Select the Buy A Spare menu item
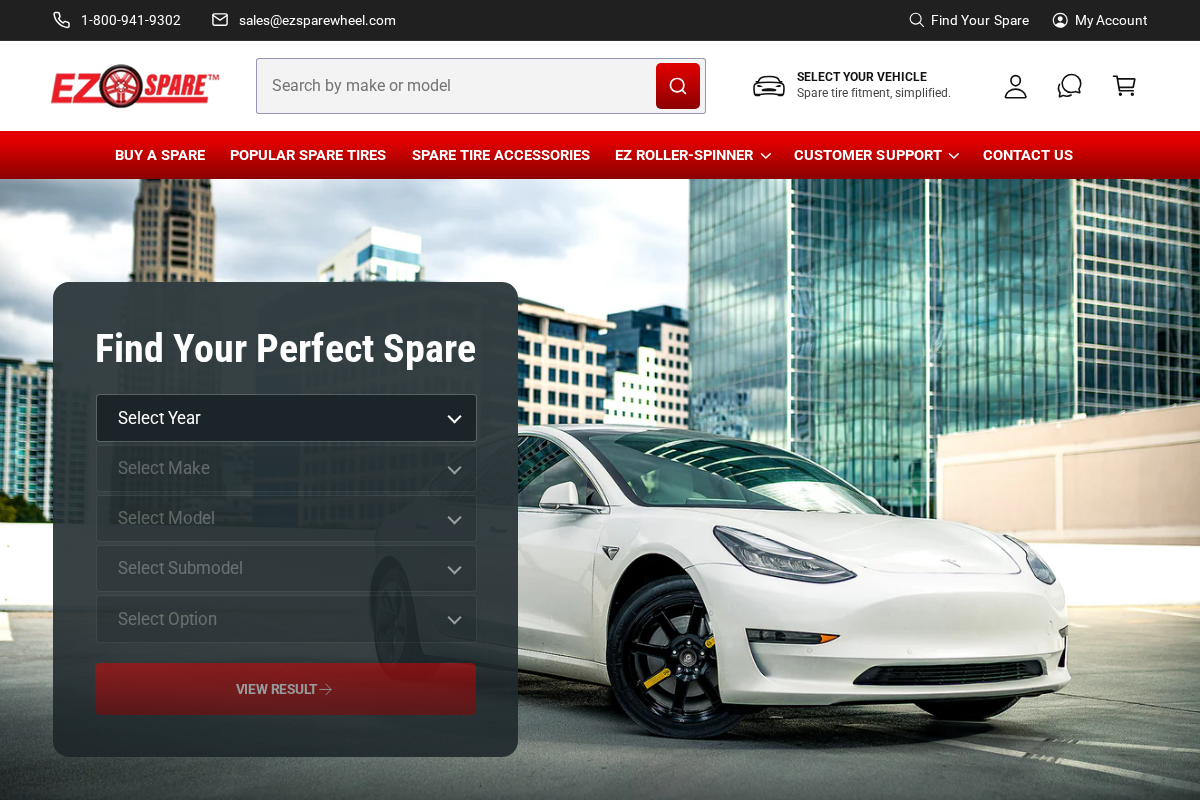1200x800 pixels. tap(160, 155)
